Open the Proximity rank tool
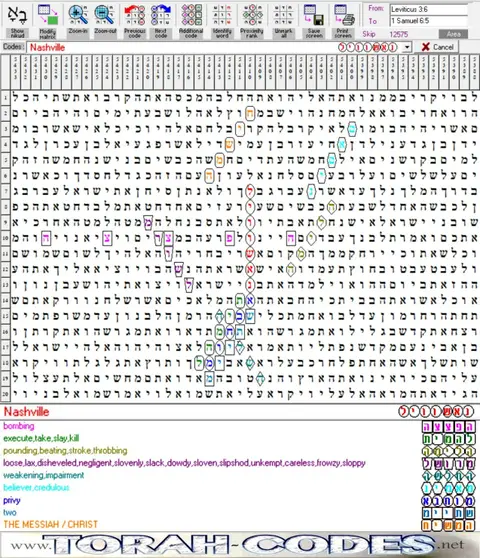 click(252, 15)
